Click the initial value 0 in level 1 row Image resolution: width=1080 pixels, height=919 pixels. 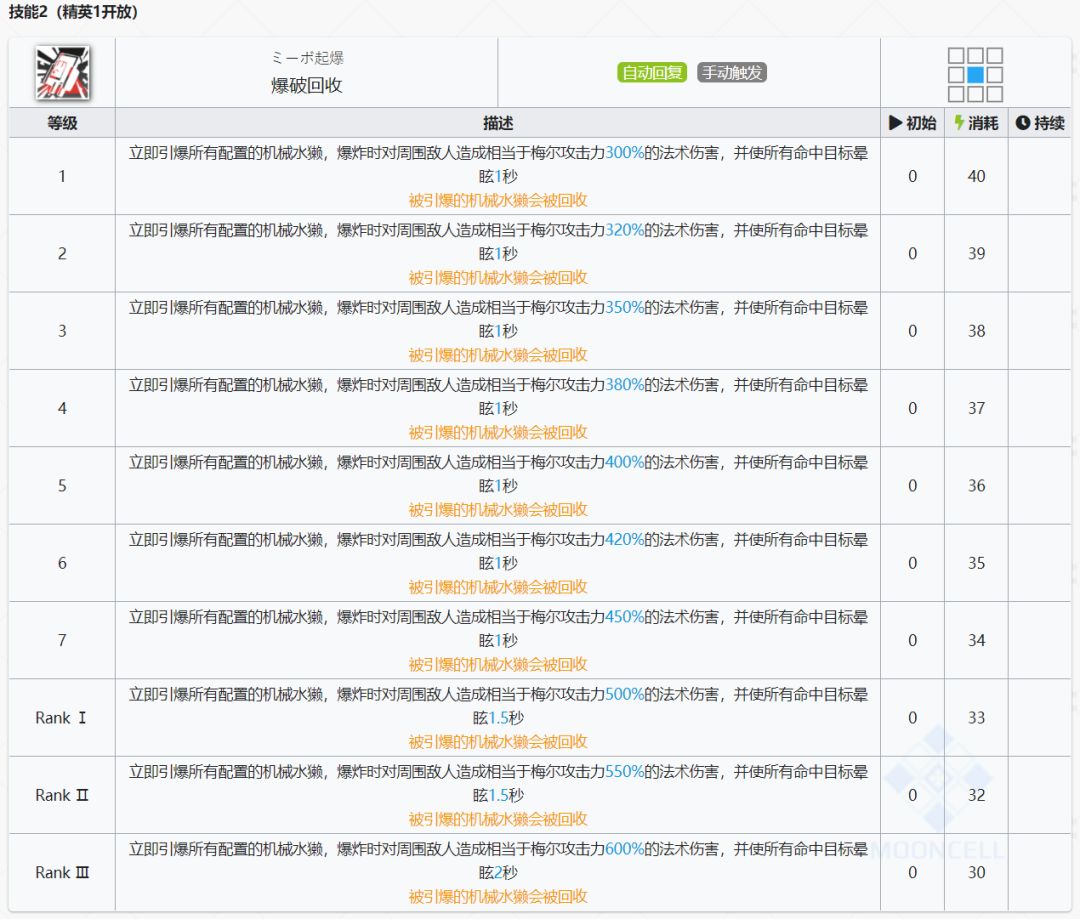pos(913,176)
